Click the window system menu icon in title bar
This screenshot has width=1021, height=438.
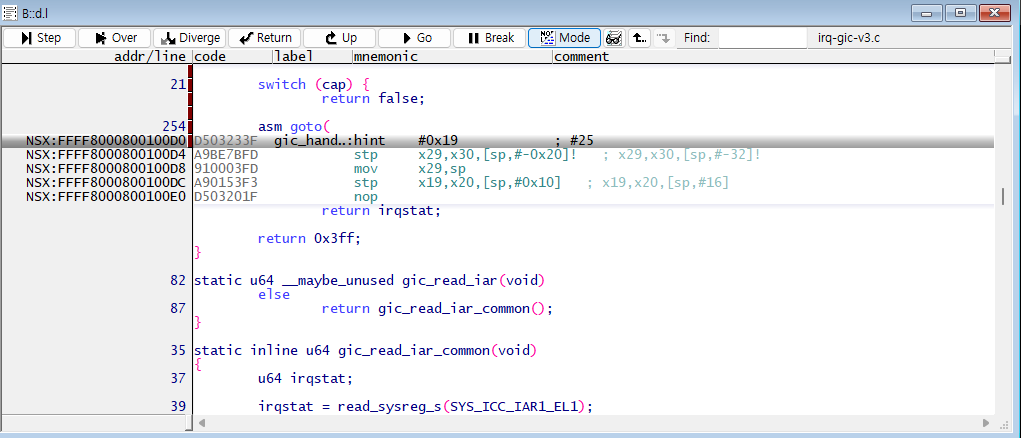pyautogui.click(x=10, y=11)
